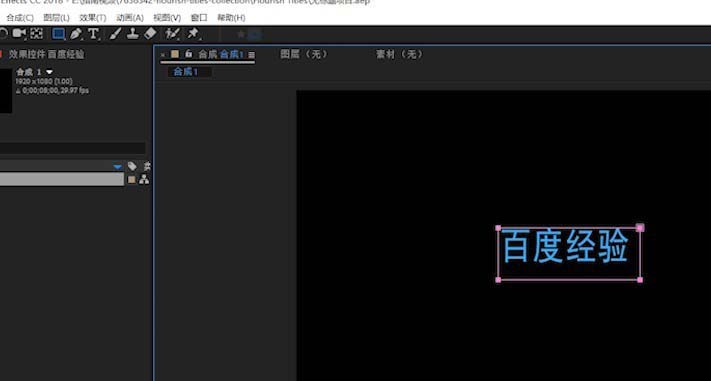
Task: Click the project search input field
Action: tap(73, 148)
